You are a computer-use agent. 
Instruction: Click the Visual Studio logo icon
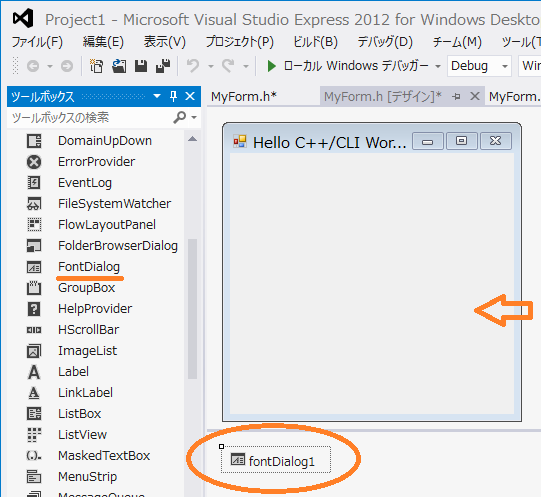23,19
